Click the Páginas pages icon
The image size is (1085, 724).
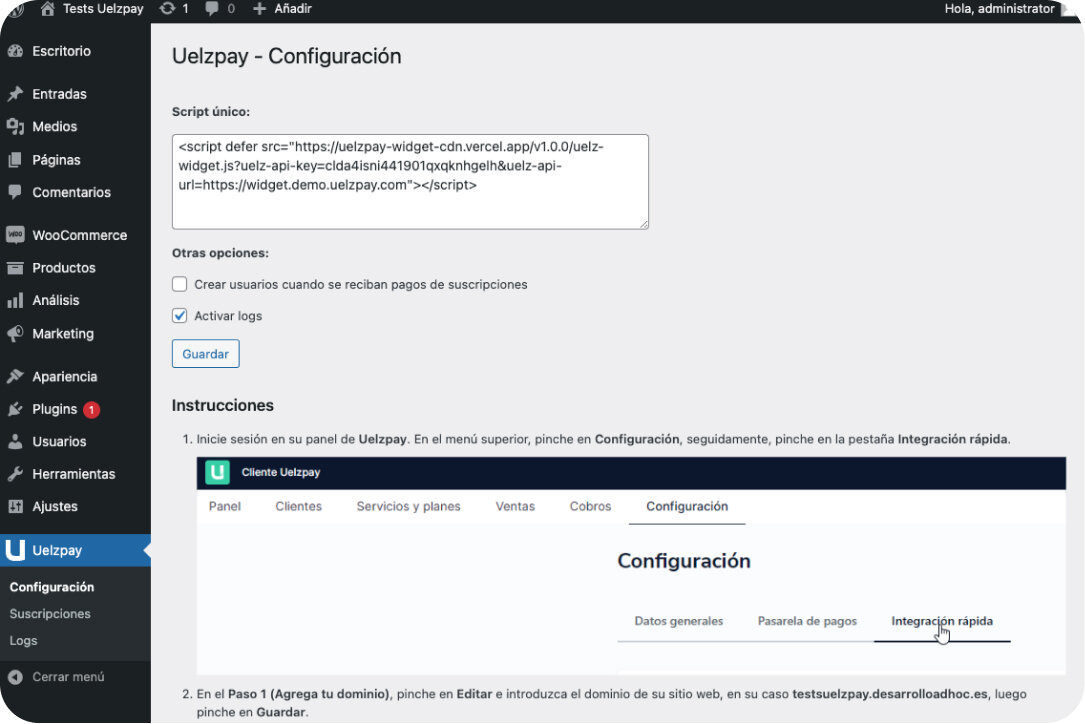(15, 160)
